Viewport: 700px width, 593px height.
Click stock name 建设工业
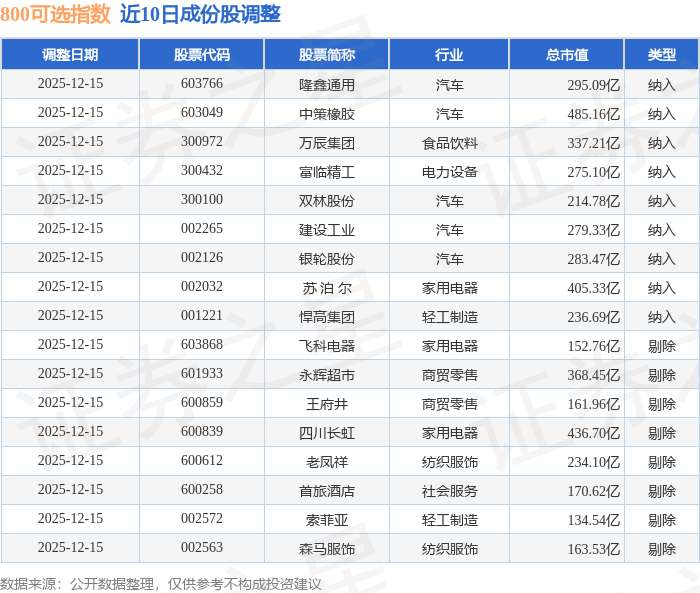pyautogui.click(x=327, y=230)
